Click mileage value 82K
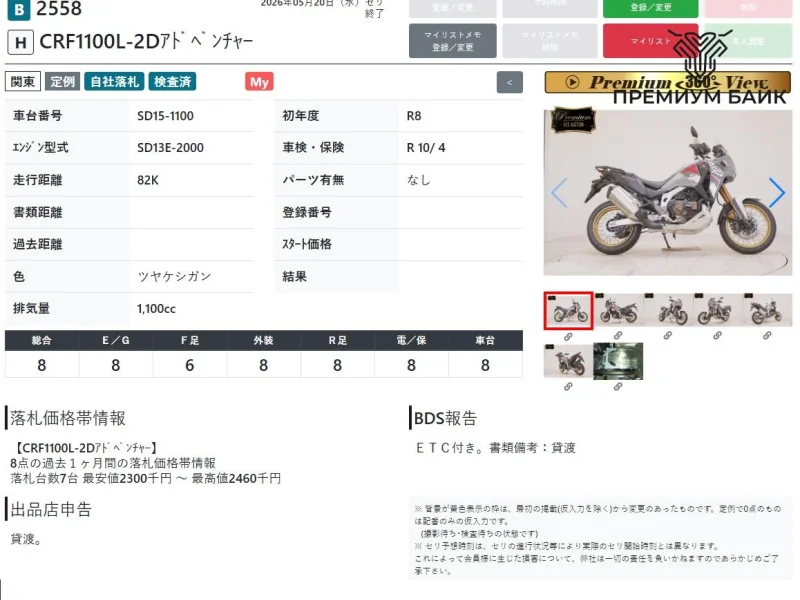Viewport: 800px width, 600px height. (148, 180)
